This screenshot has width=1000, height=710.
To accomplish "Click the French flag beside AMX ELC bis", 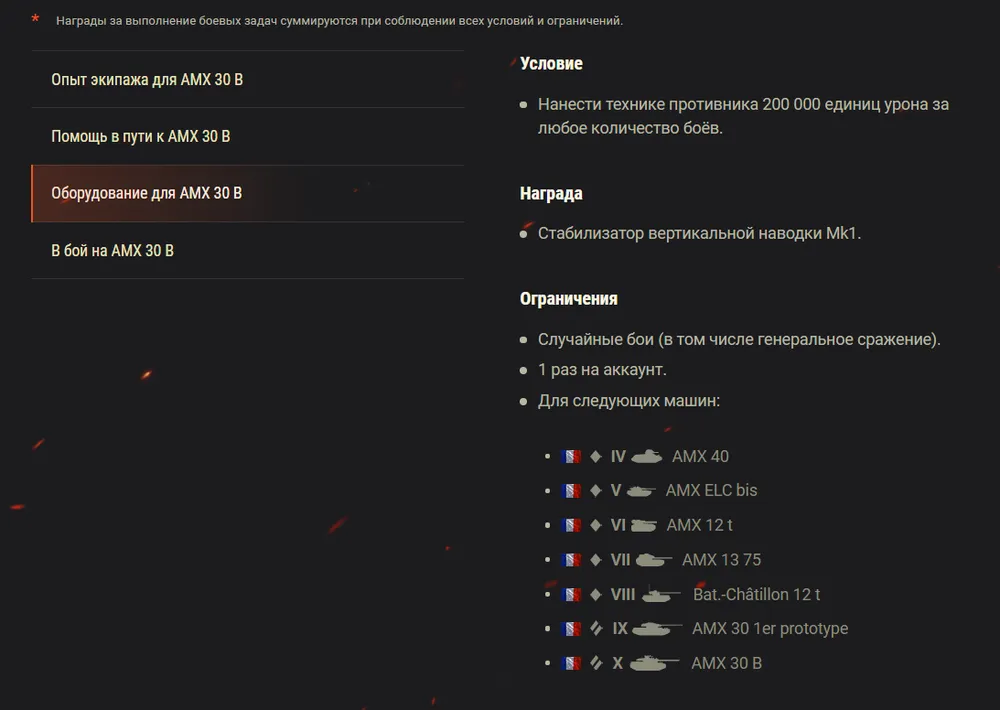I will click(x=571, y=491).
